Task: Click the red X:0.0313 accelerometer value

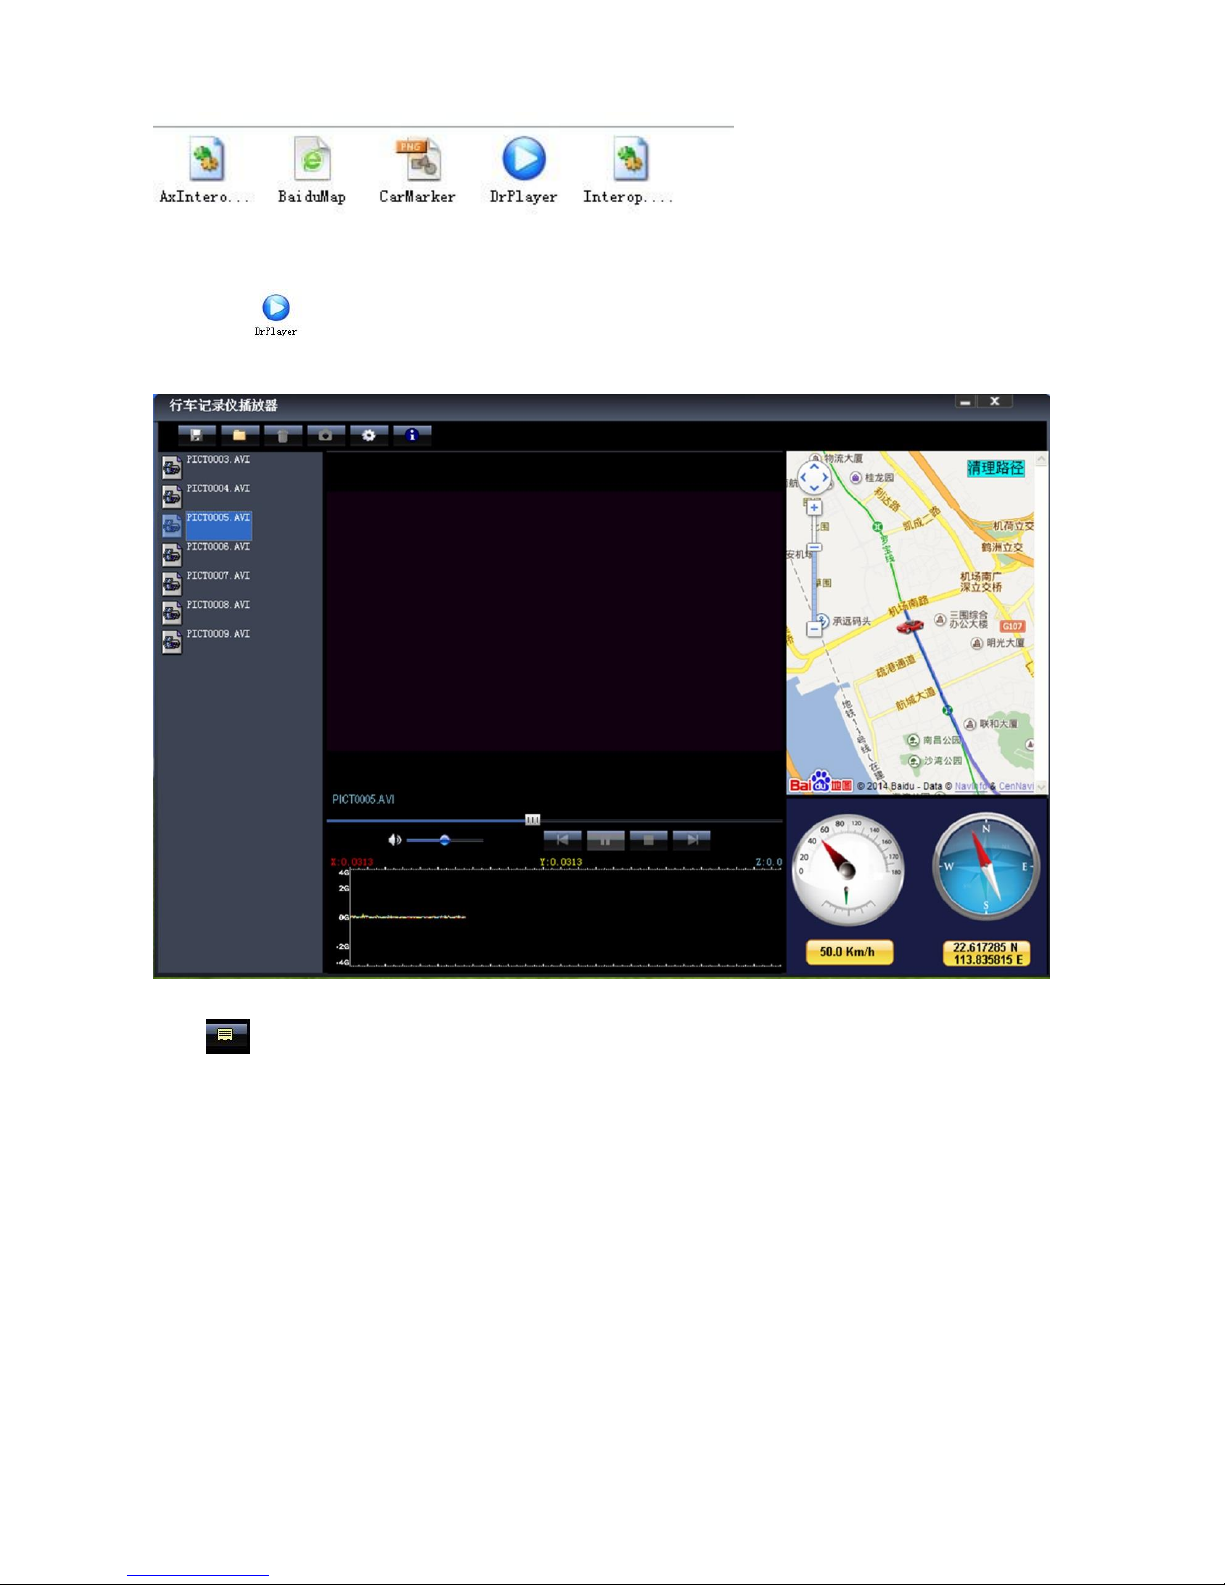Action: (352, 862)
